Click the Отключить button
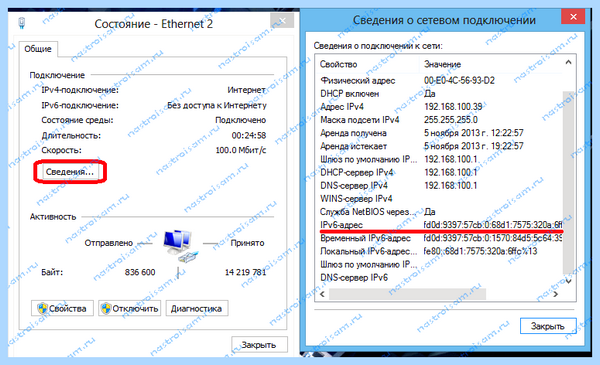The height and width of the screenshot is (365, 600). (129, 308)
